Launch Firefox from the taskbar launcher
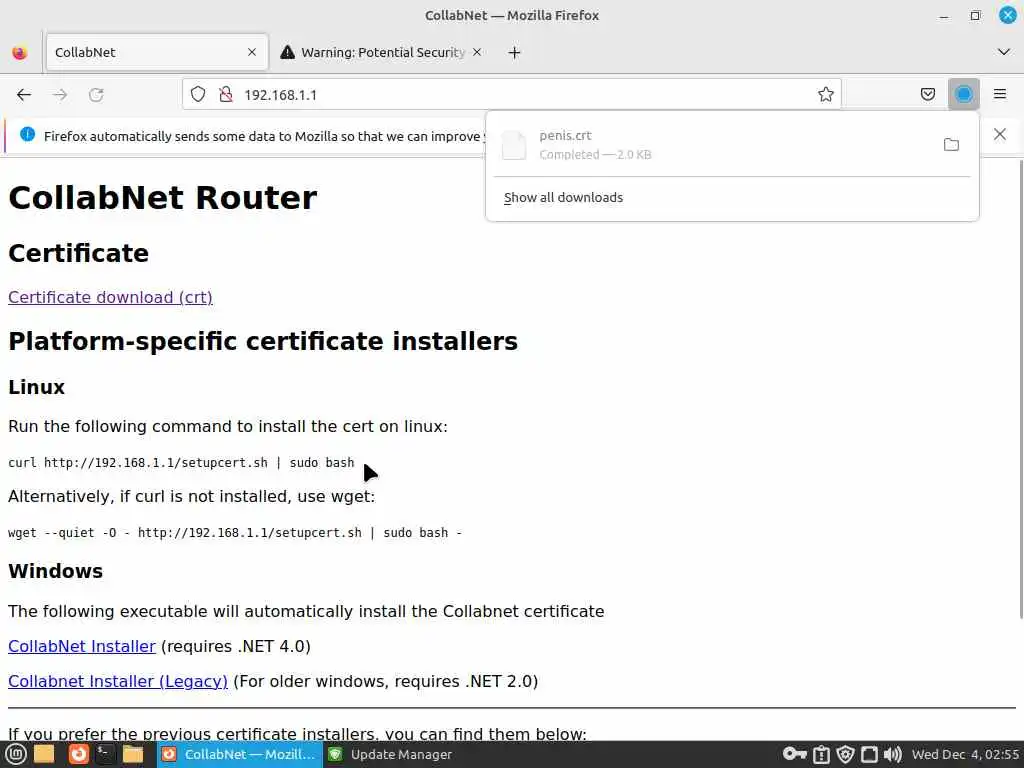 click(78, 754)
